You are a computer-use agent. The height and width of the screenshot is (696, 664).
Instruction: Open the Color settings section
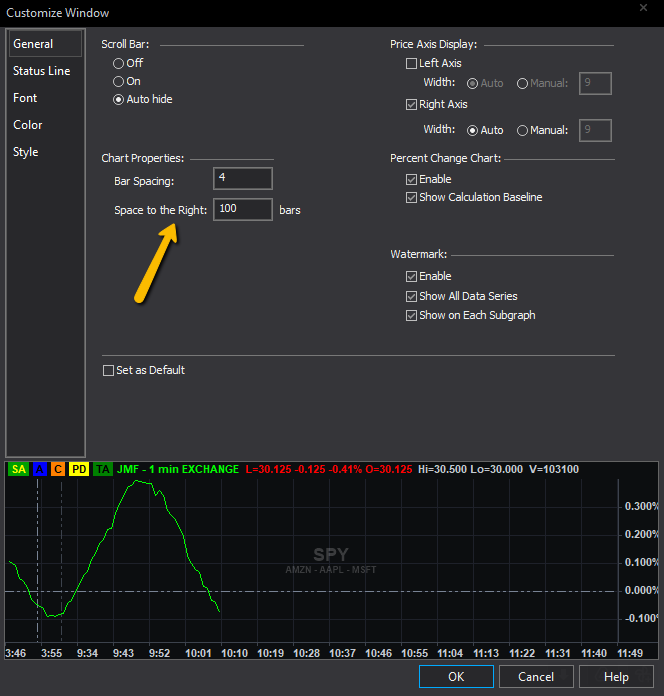[28, 125]
